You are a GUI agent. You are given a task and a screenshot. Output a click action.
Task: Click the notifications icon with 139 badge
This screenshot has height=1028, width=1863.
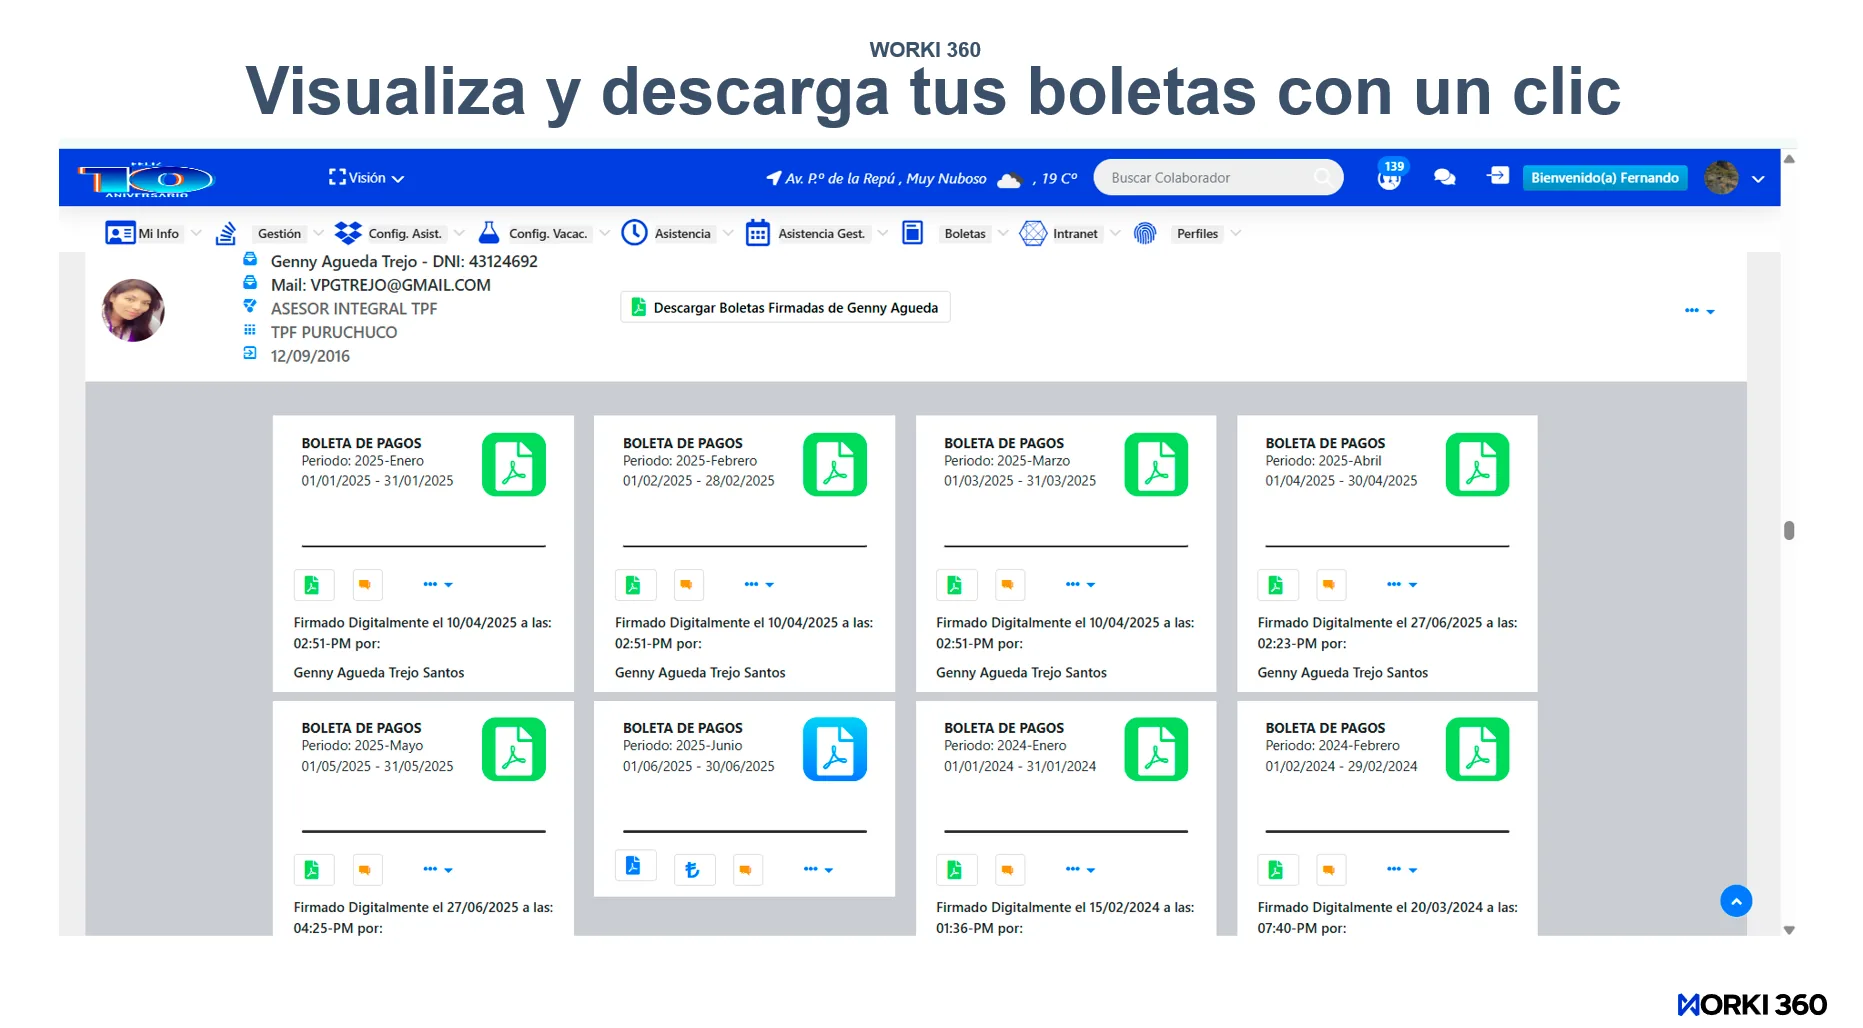pyautogui.click(x=1389, y=177)
